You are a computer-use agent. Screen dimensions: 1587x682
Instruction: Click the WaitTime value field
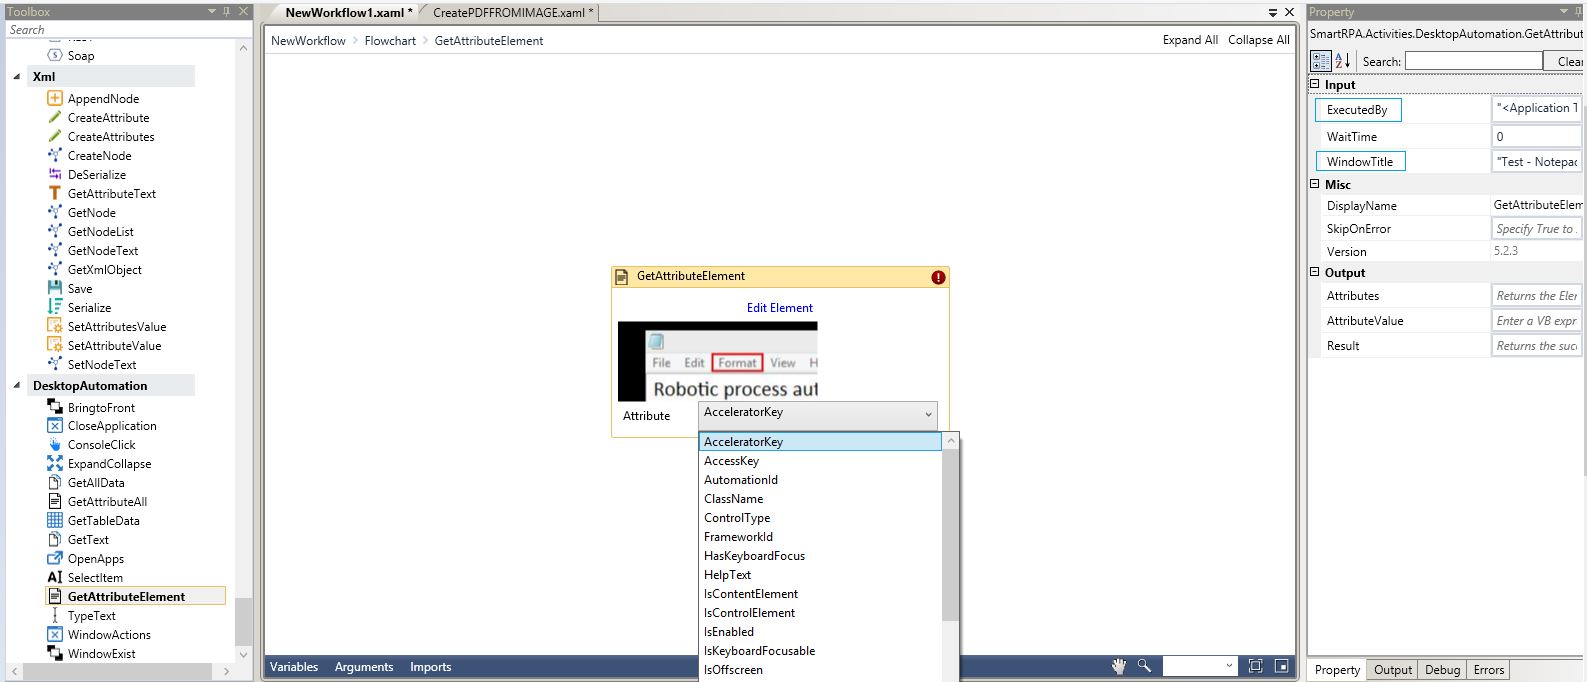coord(1536,137)
